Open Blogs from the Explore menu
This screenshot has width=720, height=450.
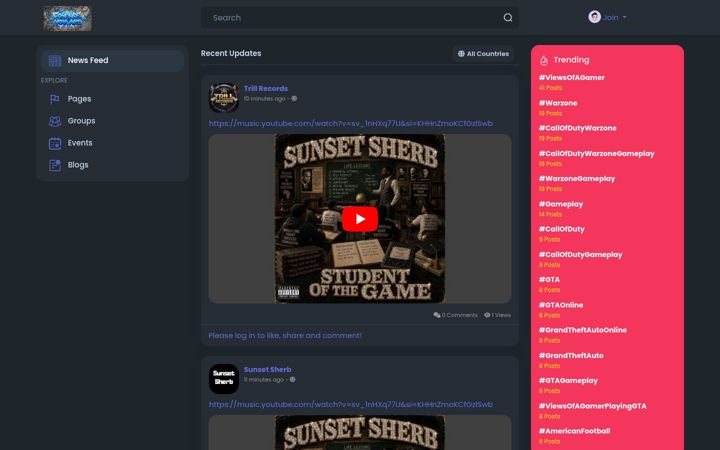click(112, 165)
